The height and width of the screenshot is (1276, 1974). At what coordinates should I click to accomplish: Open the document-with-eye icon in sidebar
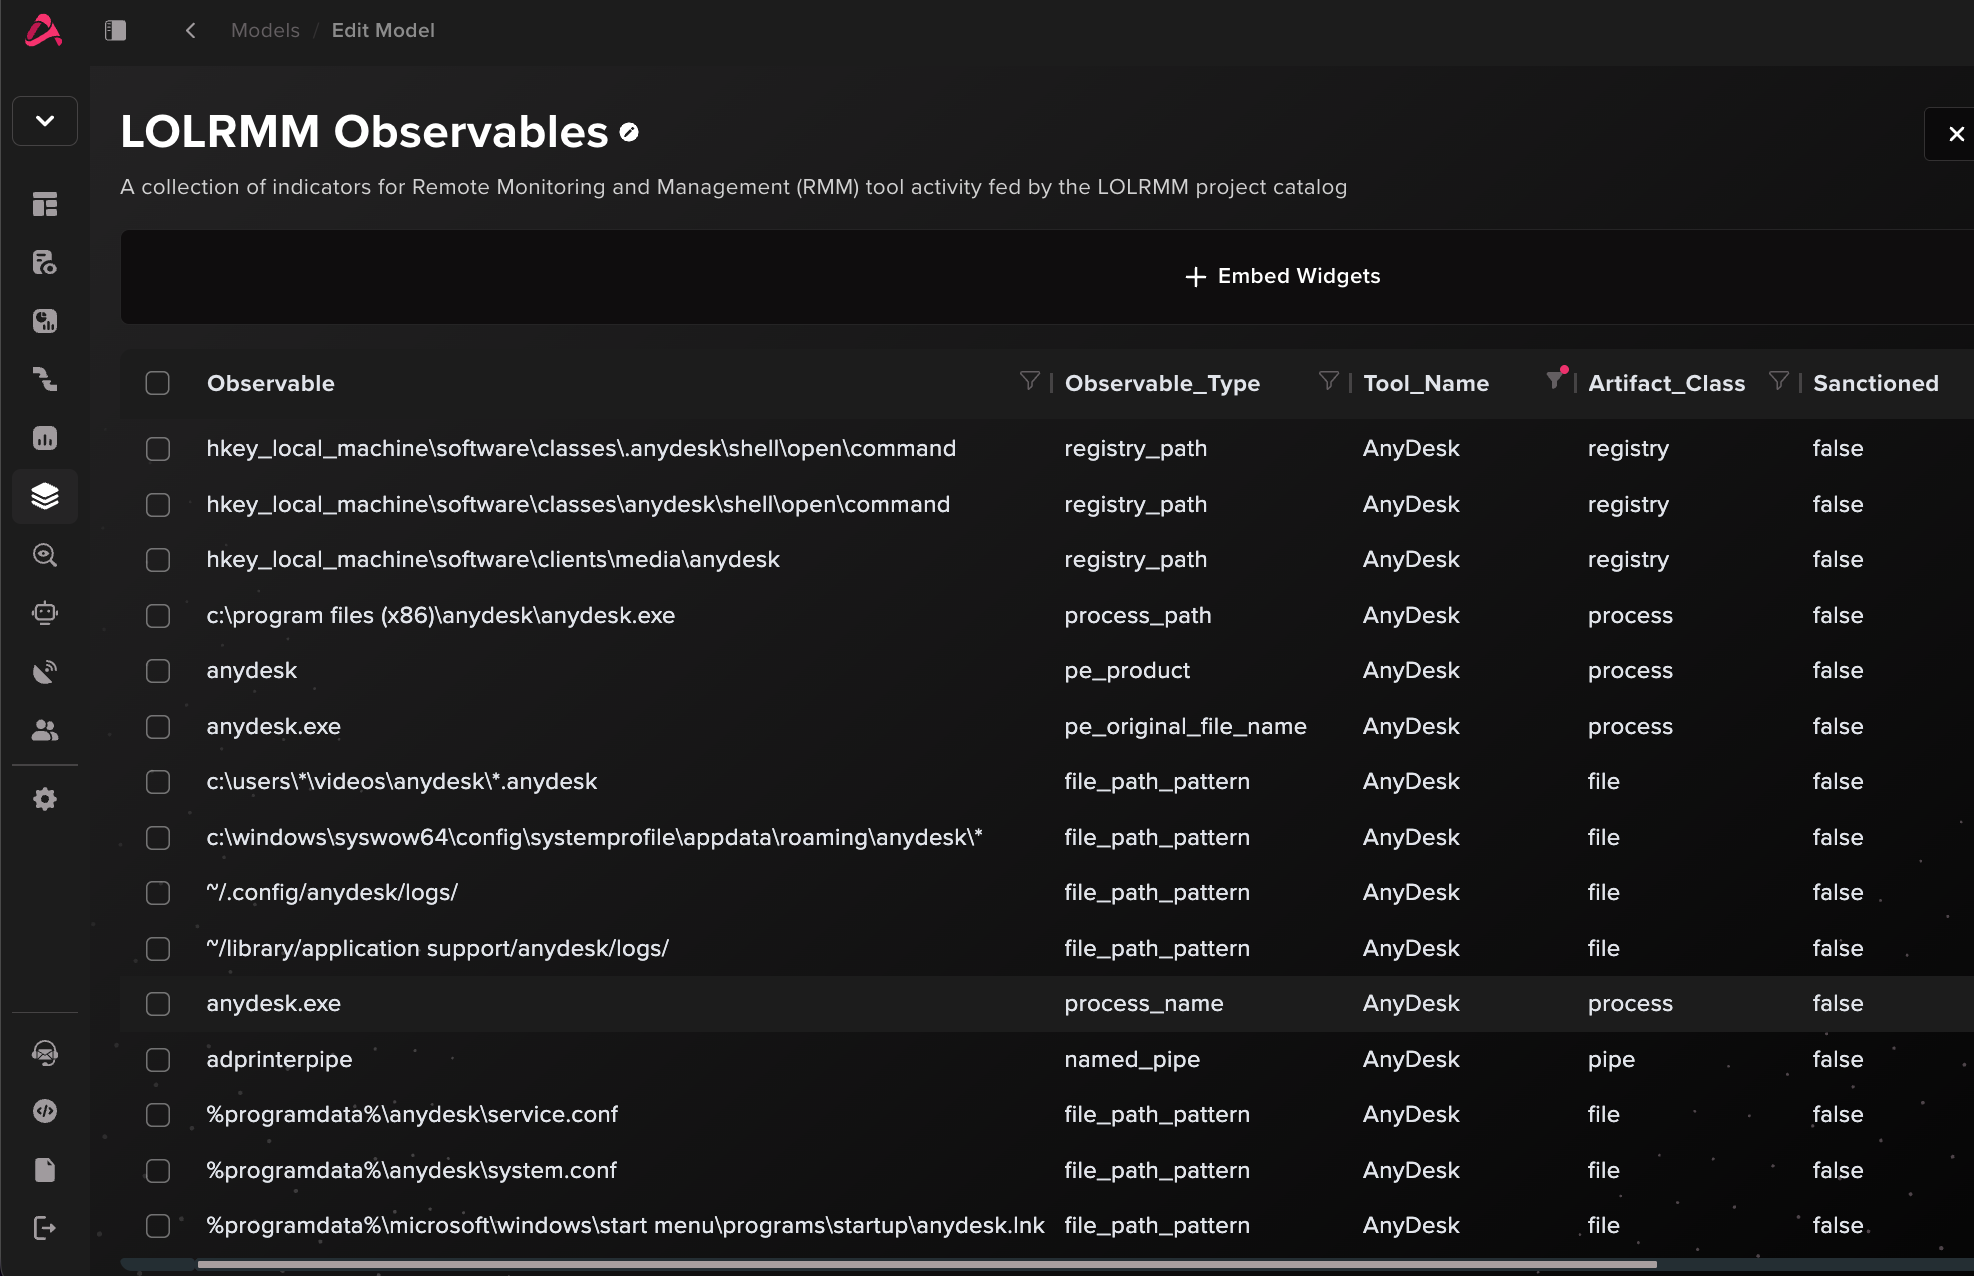(45, 263)
